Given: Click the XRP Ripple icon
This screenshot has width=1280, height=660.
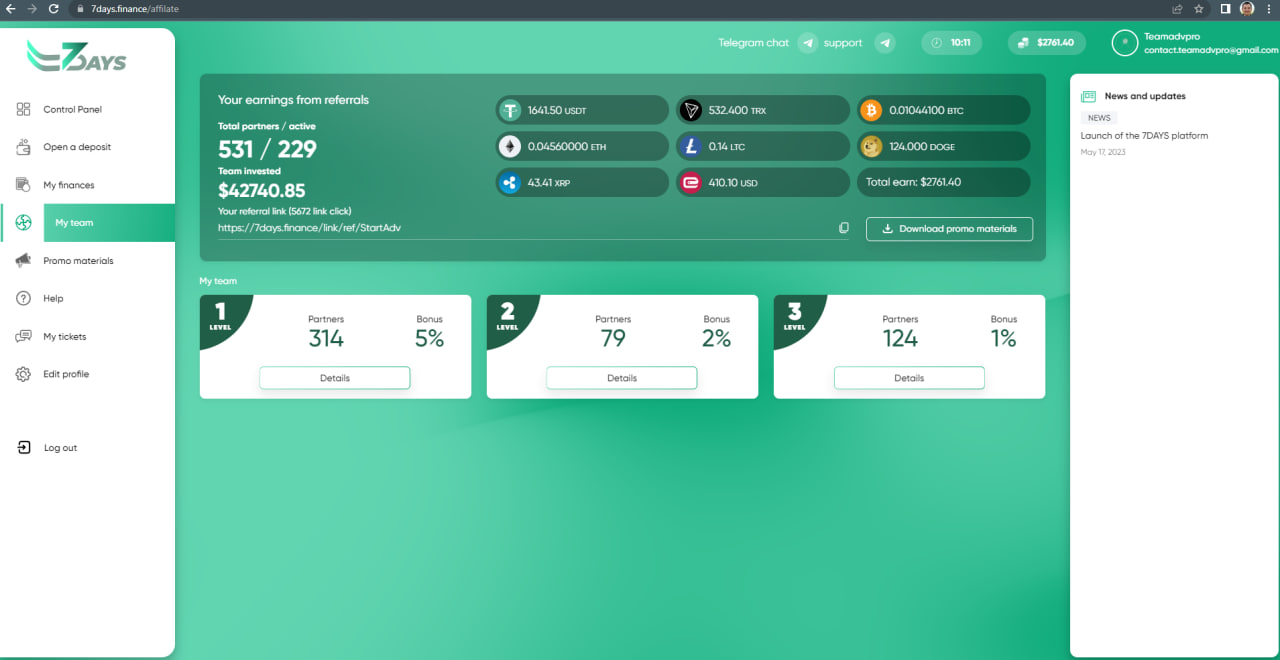Looking at the screenshot, I should pyautogui.click(x=510, y=183).
